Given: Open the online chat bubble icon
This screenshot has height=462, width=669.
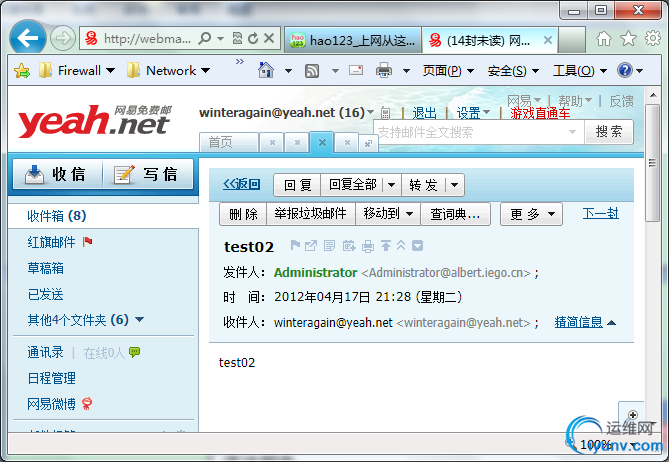Looking at the screenshot, I should [134, 352].
